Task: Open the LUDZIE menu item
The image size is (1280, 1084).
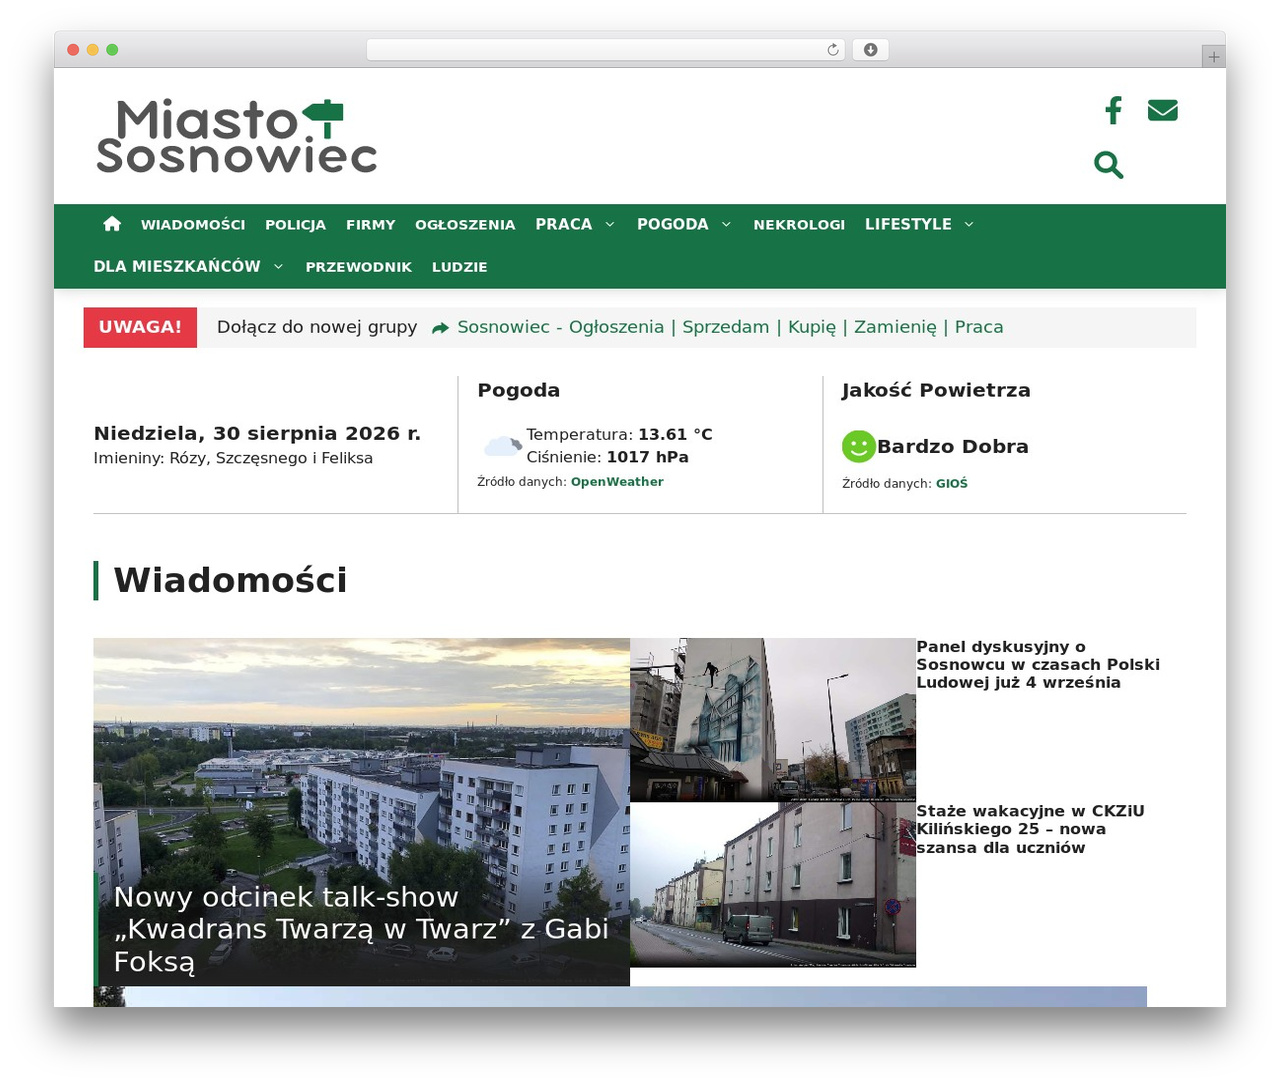Action: (x=460, y=267)
